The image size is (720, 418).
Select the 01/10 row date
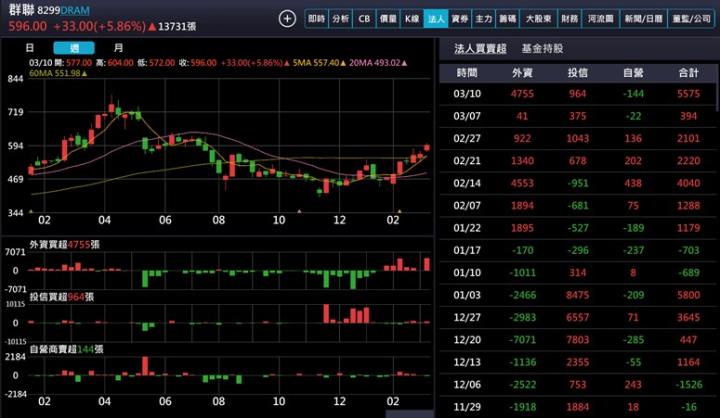[467, 273]
